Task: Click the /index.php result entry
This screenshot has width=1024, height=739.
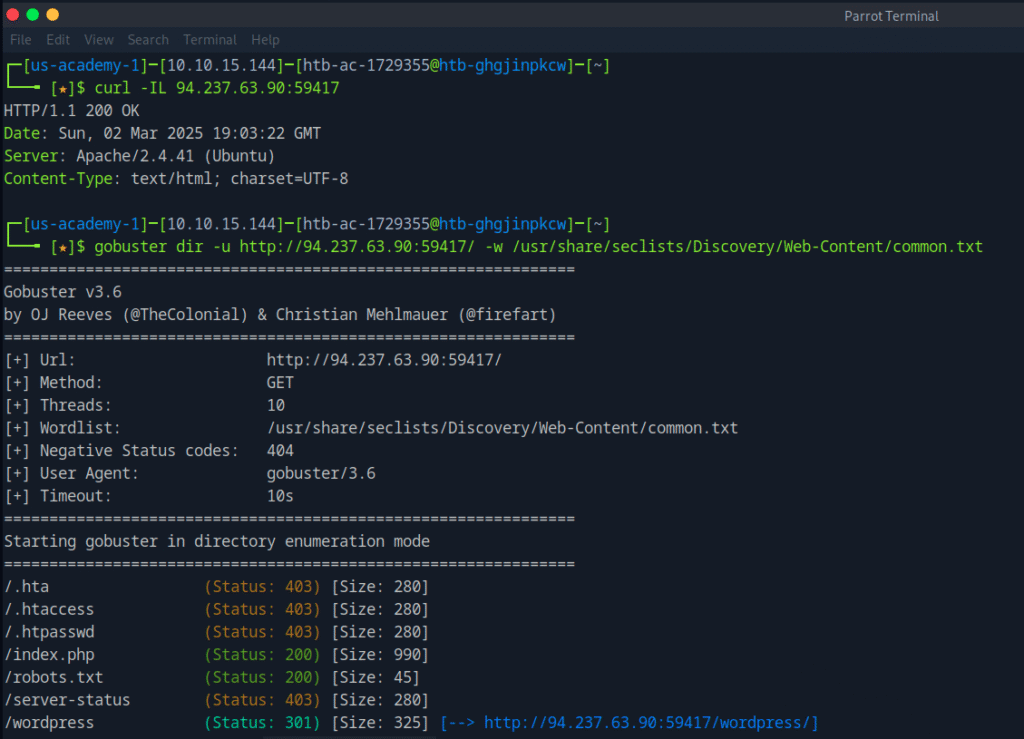Action: pyautogui.click(x=49, y=655)
